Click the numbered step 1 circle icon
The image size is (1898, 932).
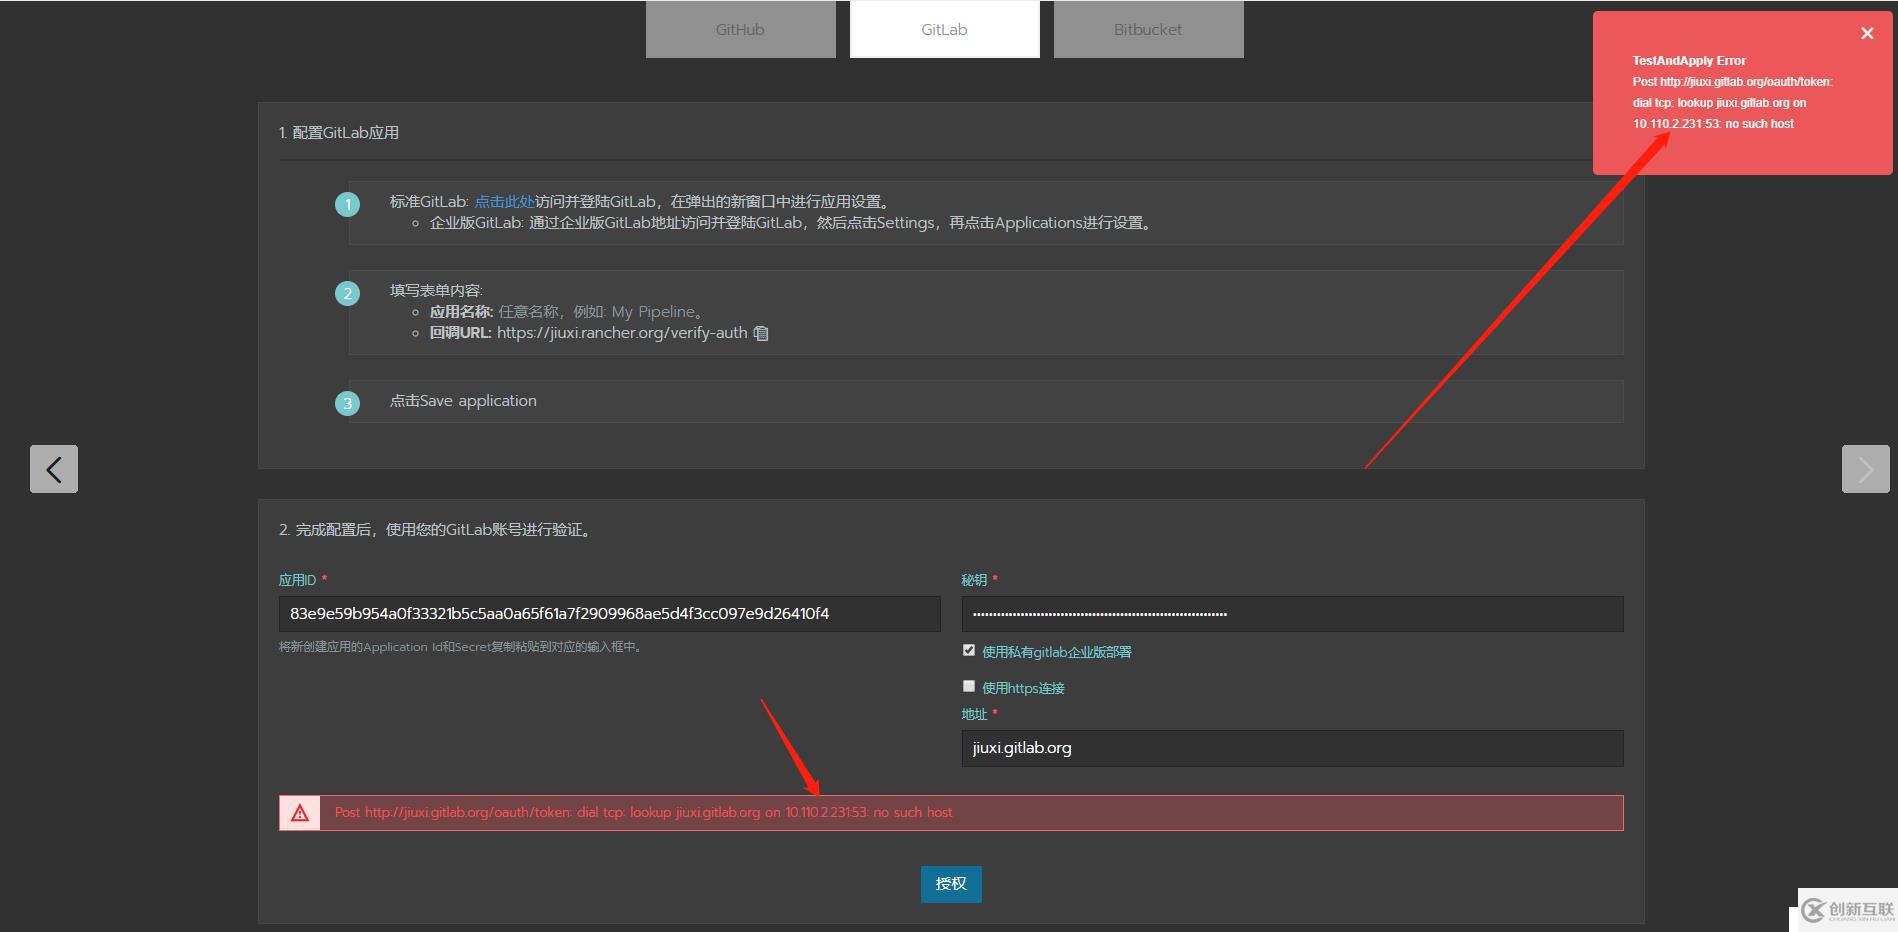tap(347, 204)
